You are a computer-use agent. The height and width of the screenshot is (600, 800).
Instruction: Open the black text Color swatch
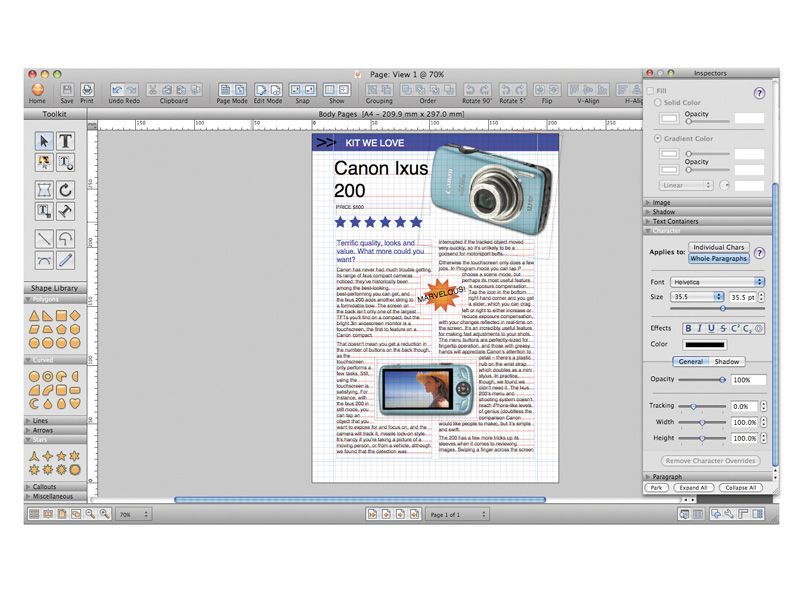705,344
